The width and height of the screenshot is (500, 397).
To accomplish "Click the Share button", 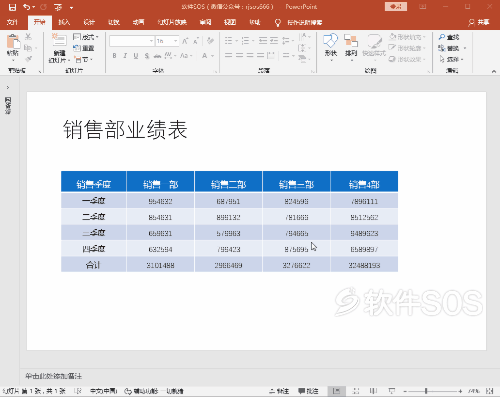I will pos(479,22).
